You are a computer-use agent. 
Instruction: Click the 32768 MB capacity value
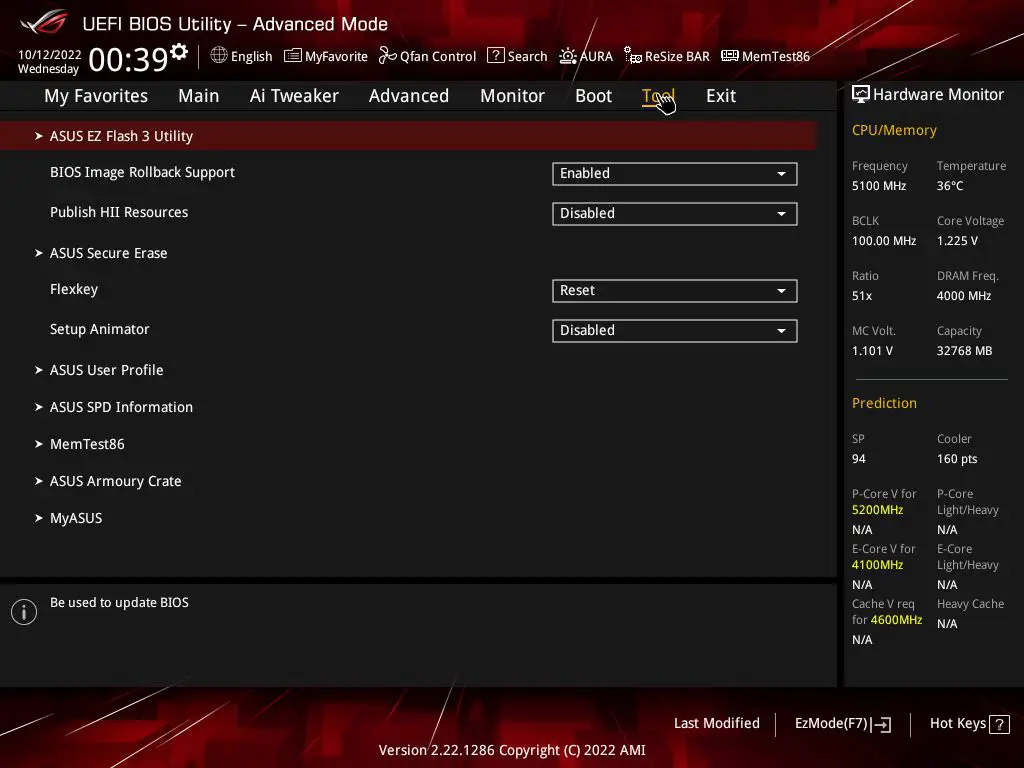[965, 351]
